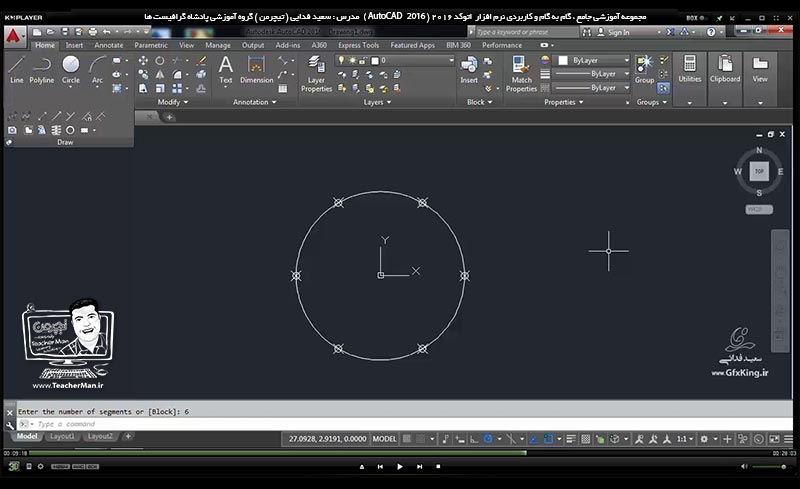
Task: Click the MODEL space button in status bar
Action: 384,439
